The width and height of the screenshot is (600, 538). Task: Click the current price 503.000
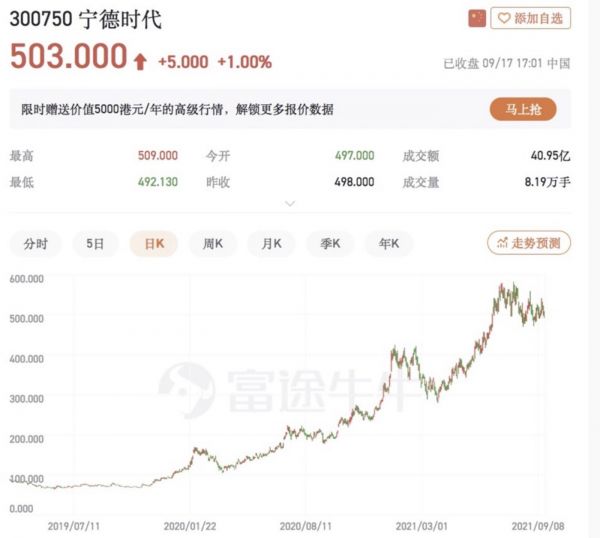pos(68,58)
